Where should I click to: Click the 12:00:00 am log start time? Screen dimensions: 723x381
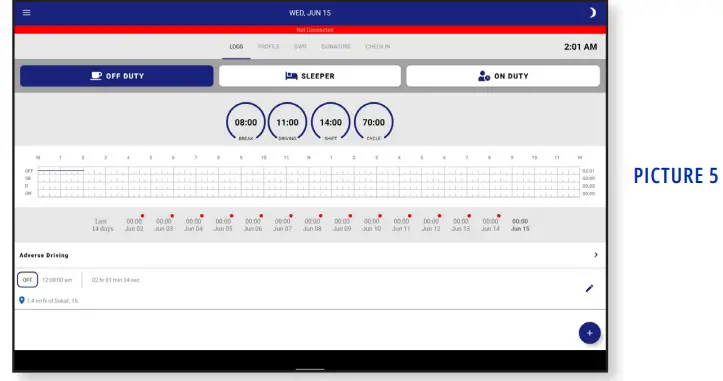57,280
